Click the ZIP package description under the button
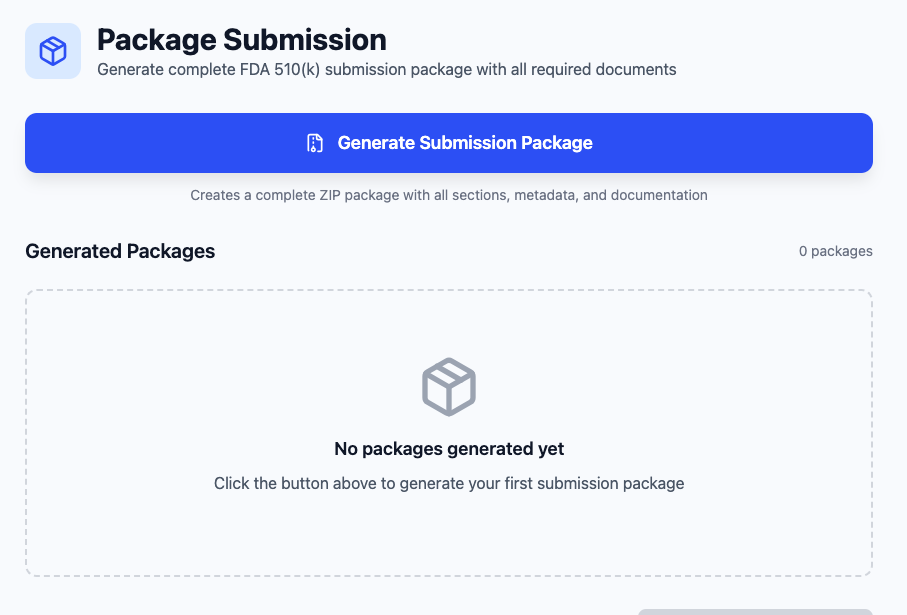This screenshot has width=907, height=615. (449, 195)
